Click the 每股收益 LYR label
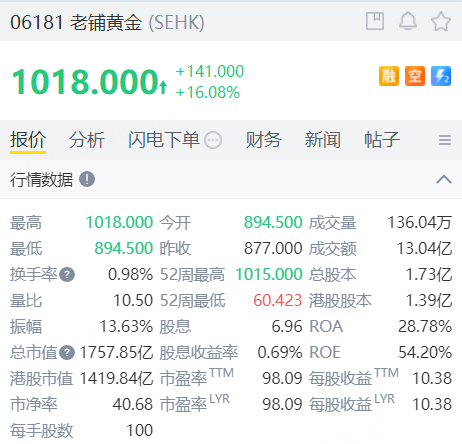Screen dimensions: 462x444 click(x=352, y=403)
